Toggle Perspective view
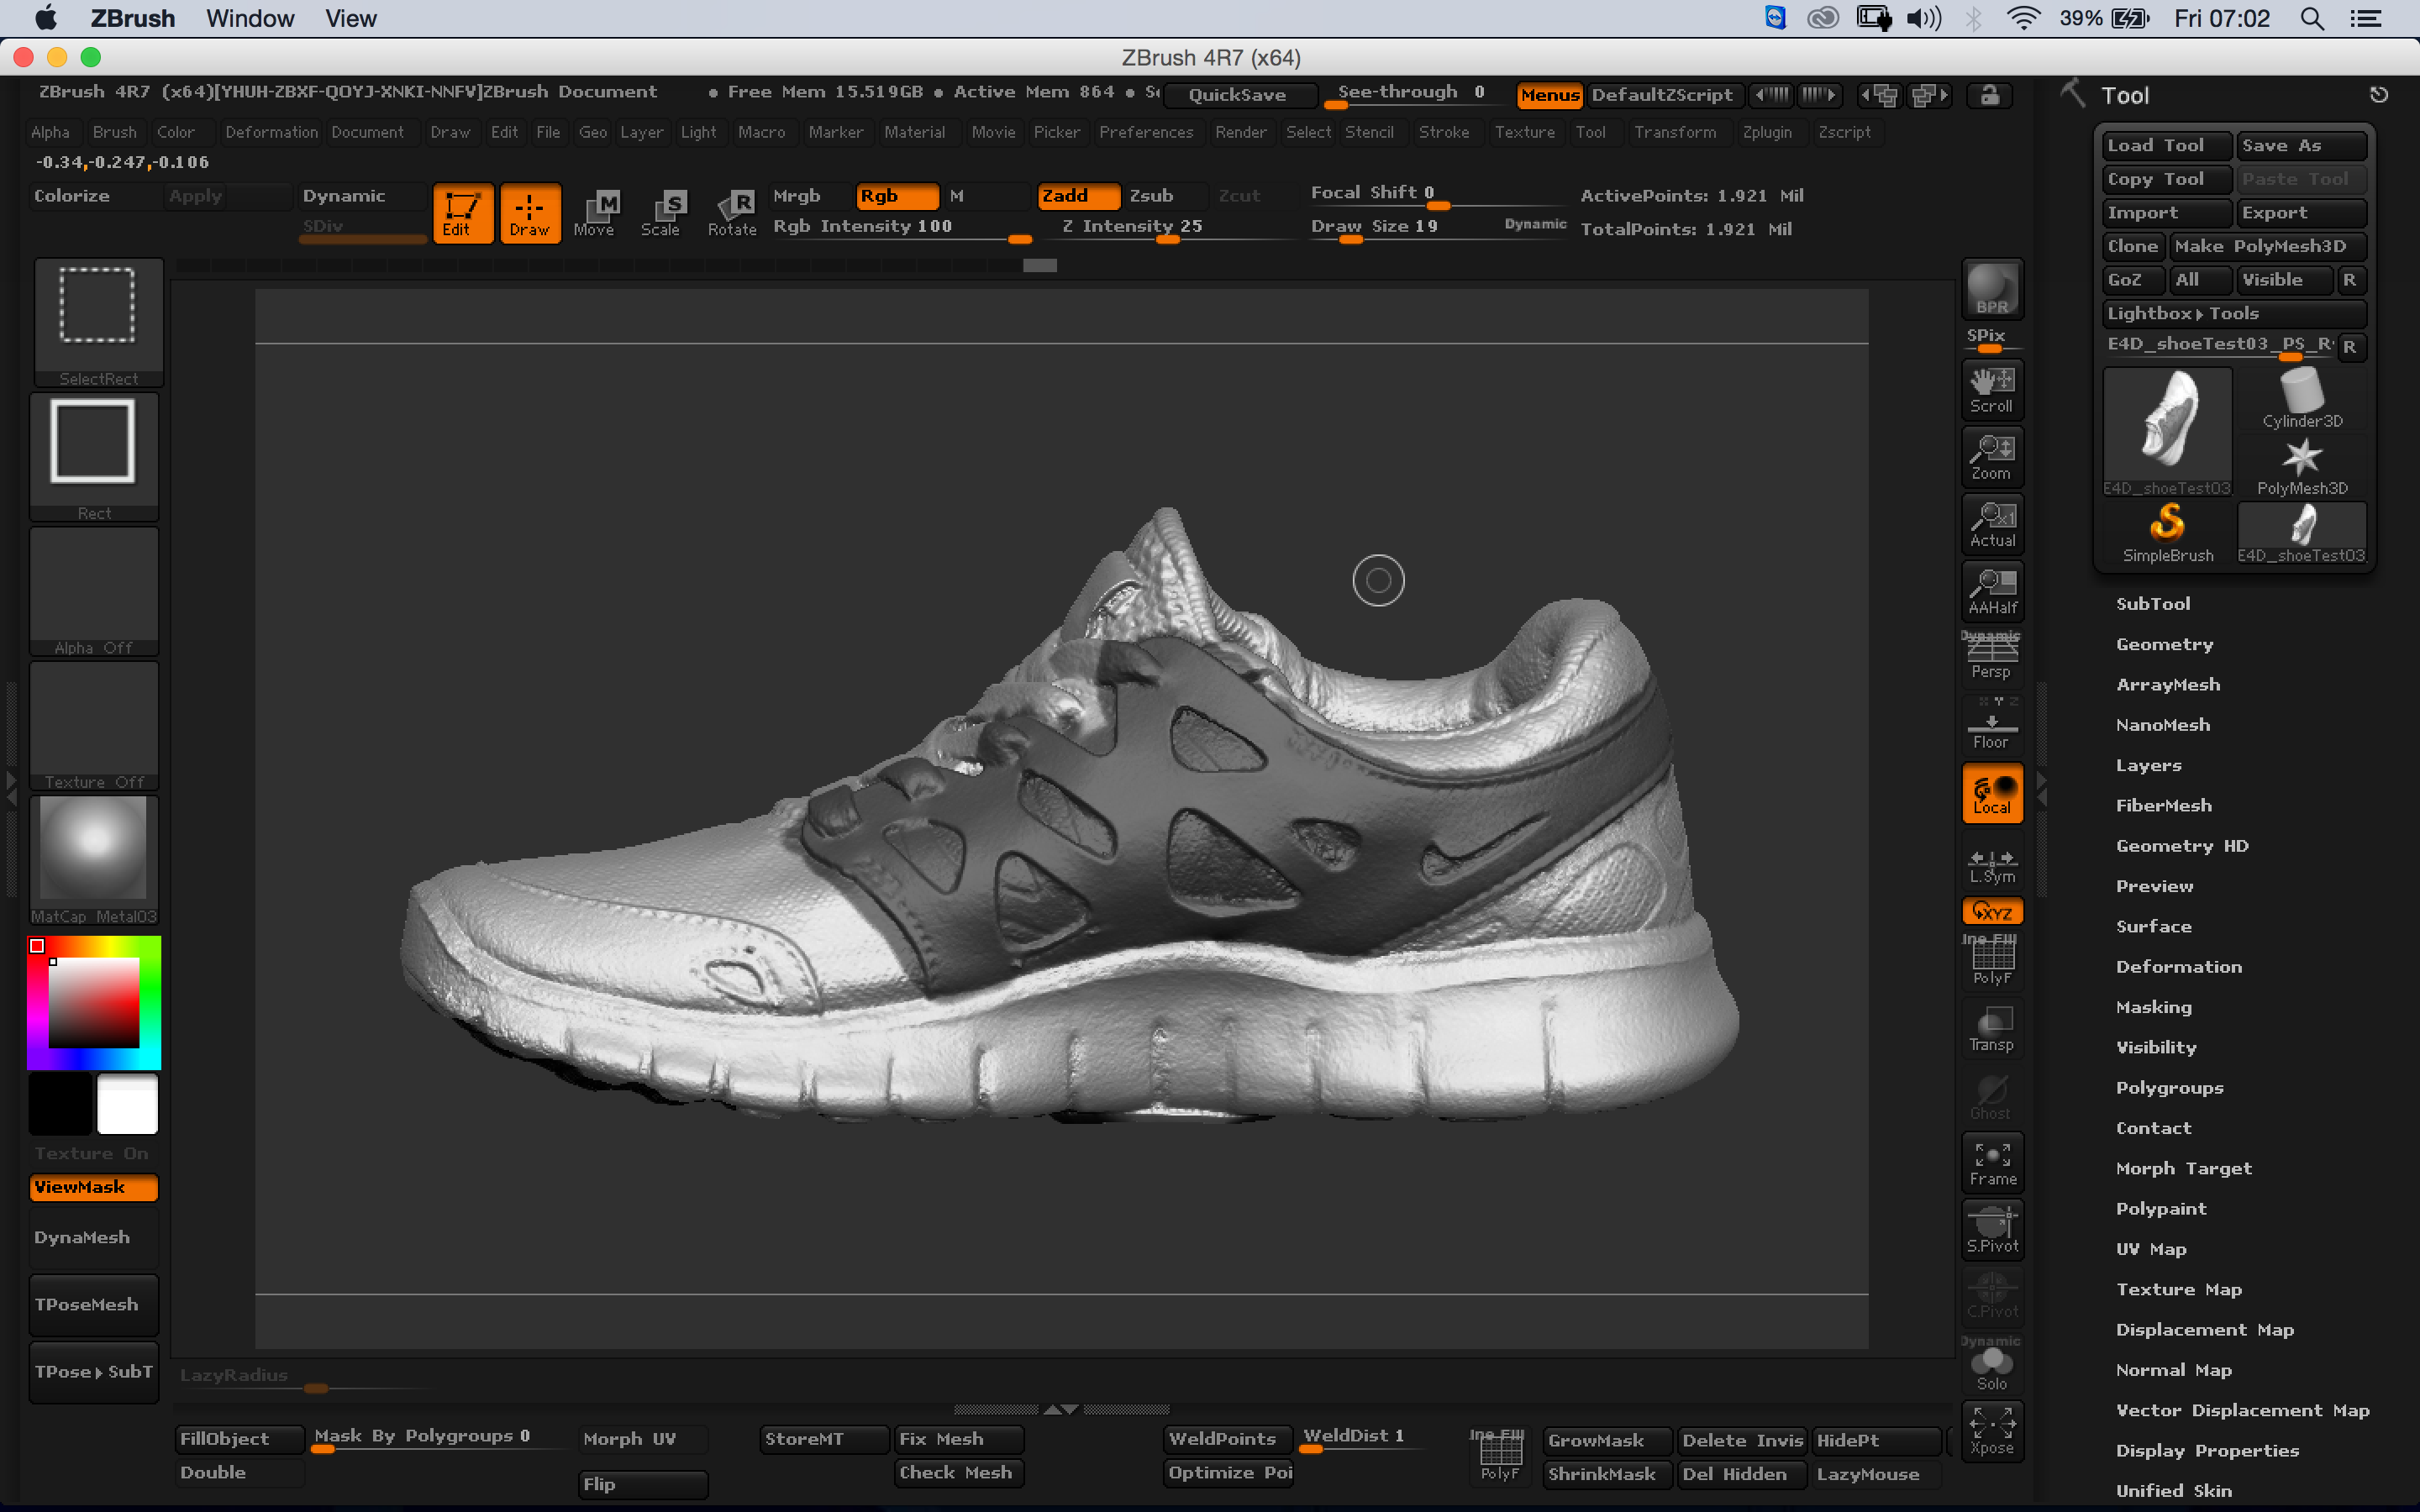Viewport: 2420px width, 1512px height. tap(1992, 657)
